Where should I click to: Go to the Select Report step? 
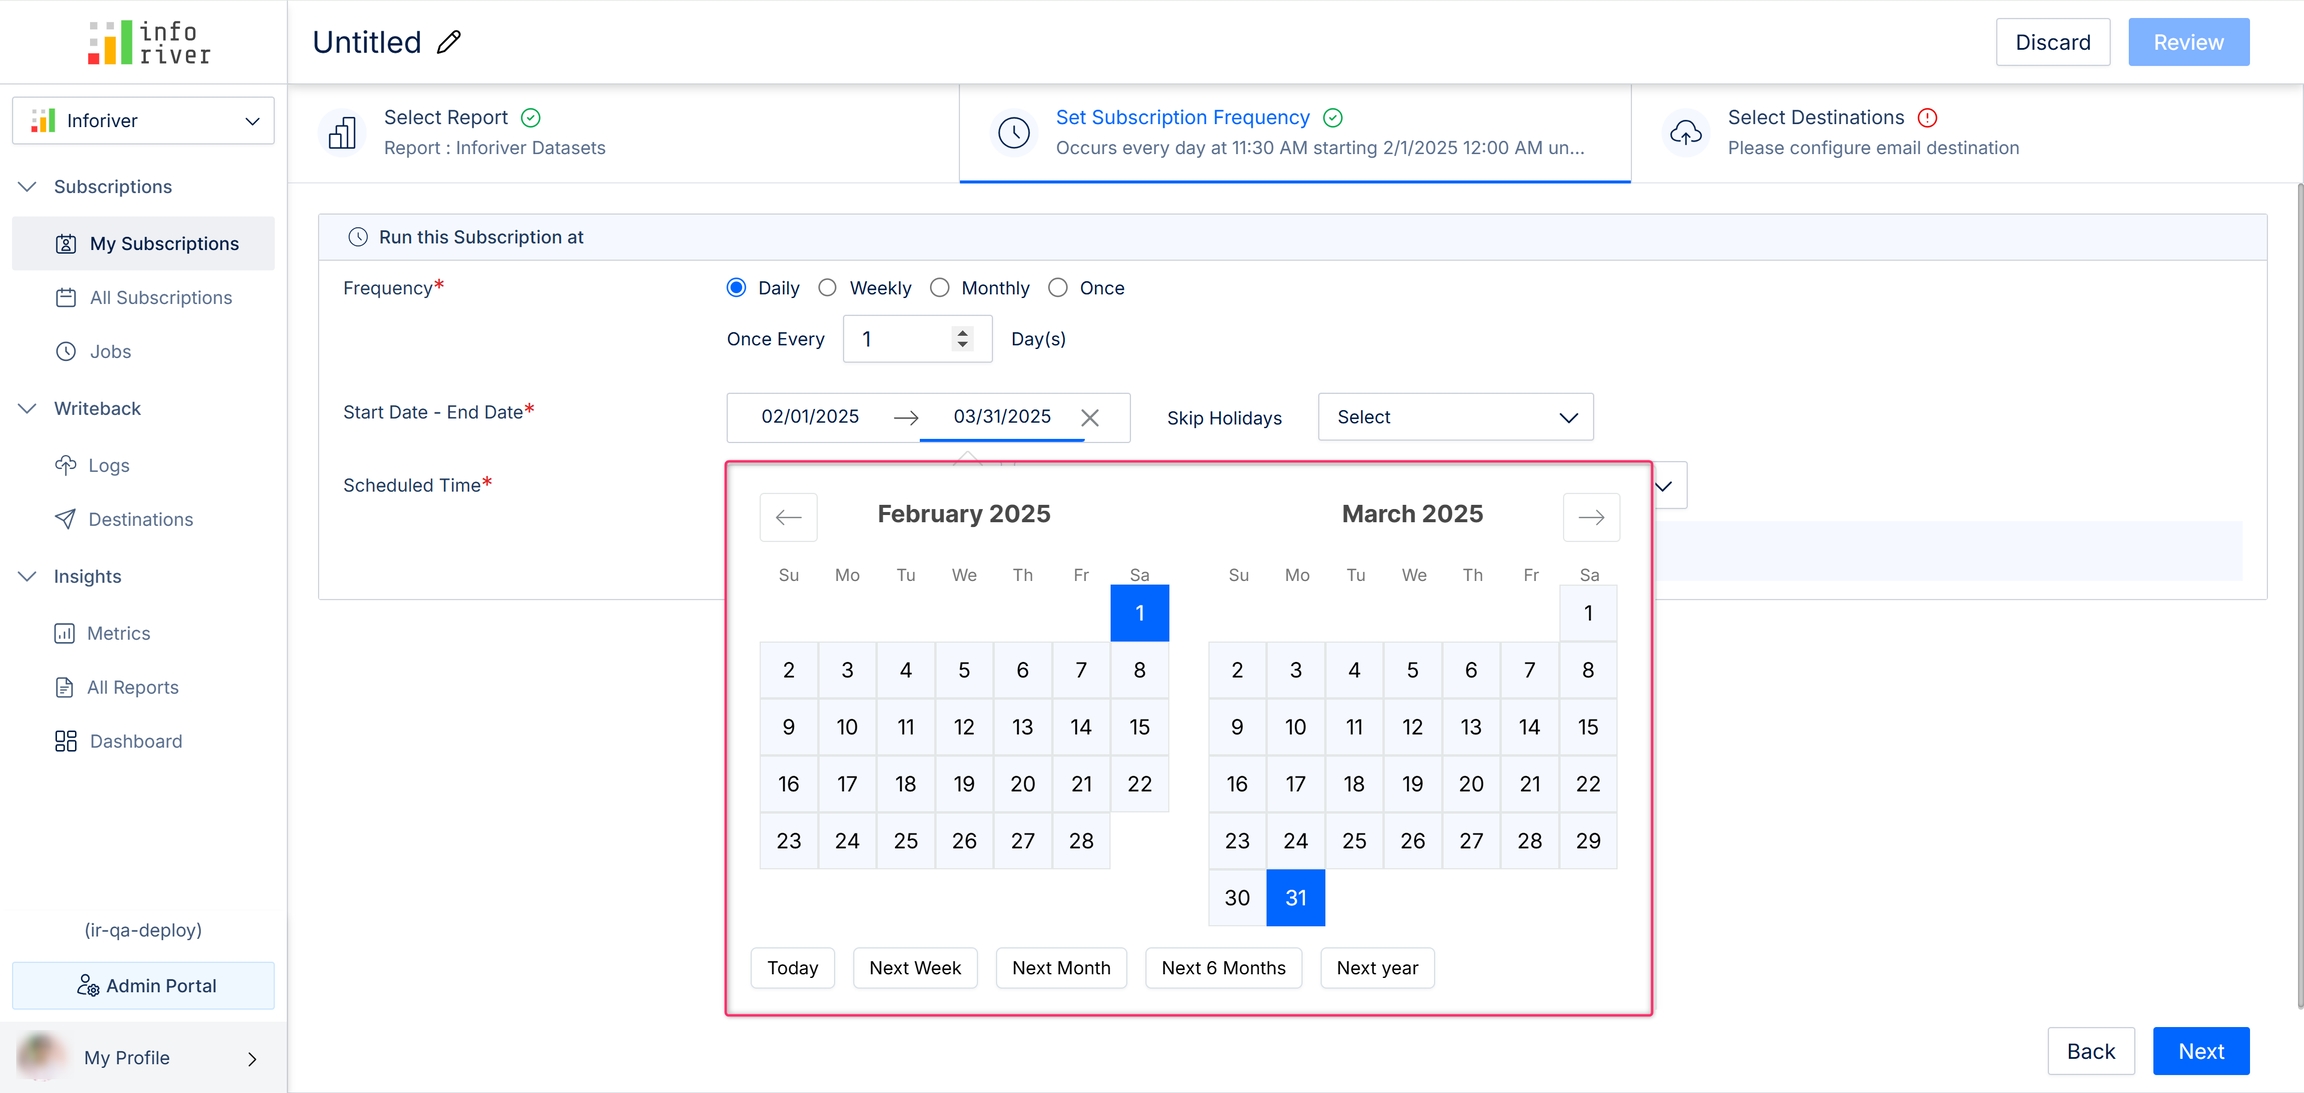coord(446,118)
